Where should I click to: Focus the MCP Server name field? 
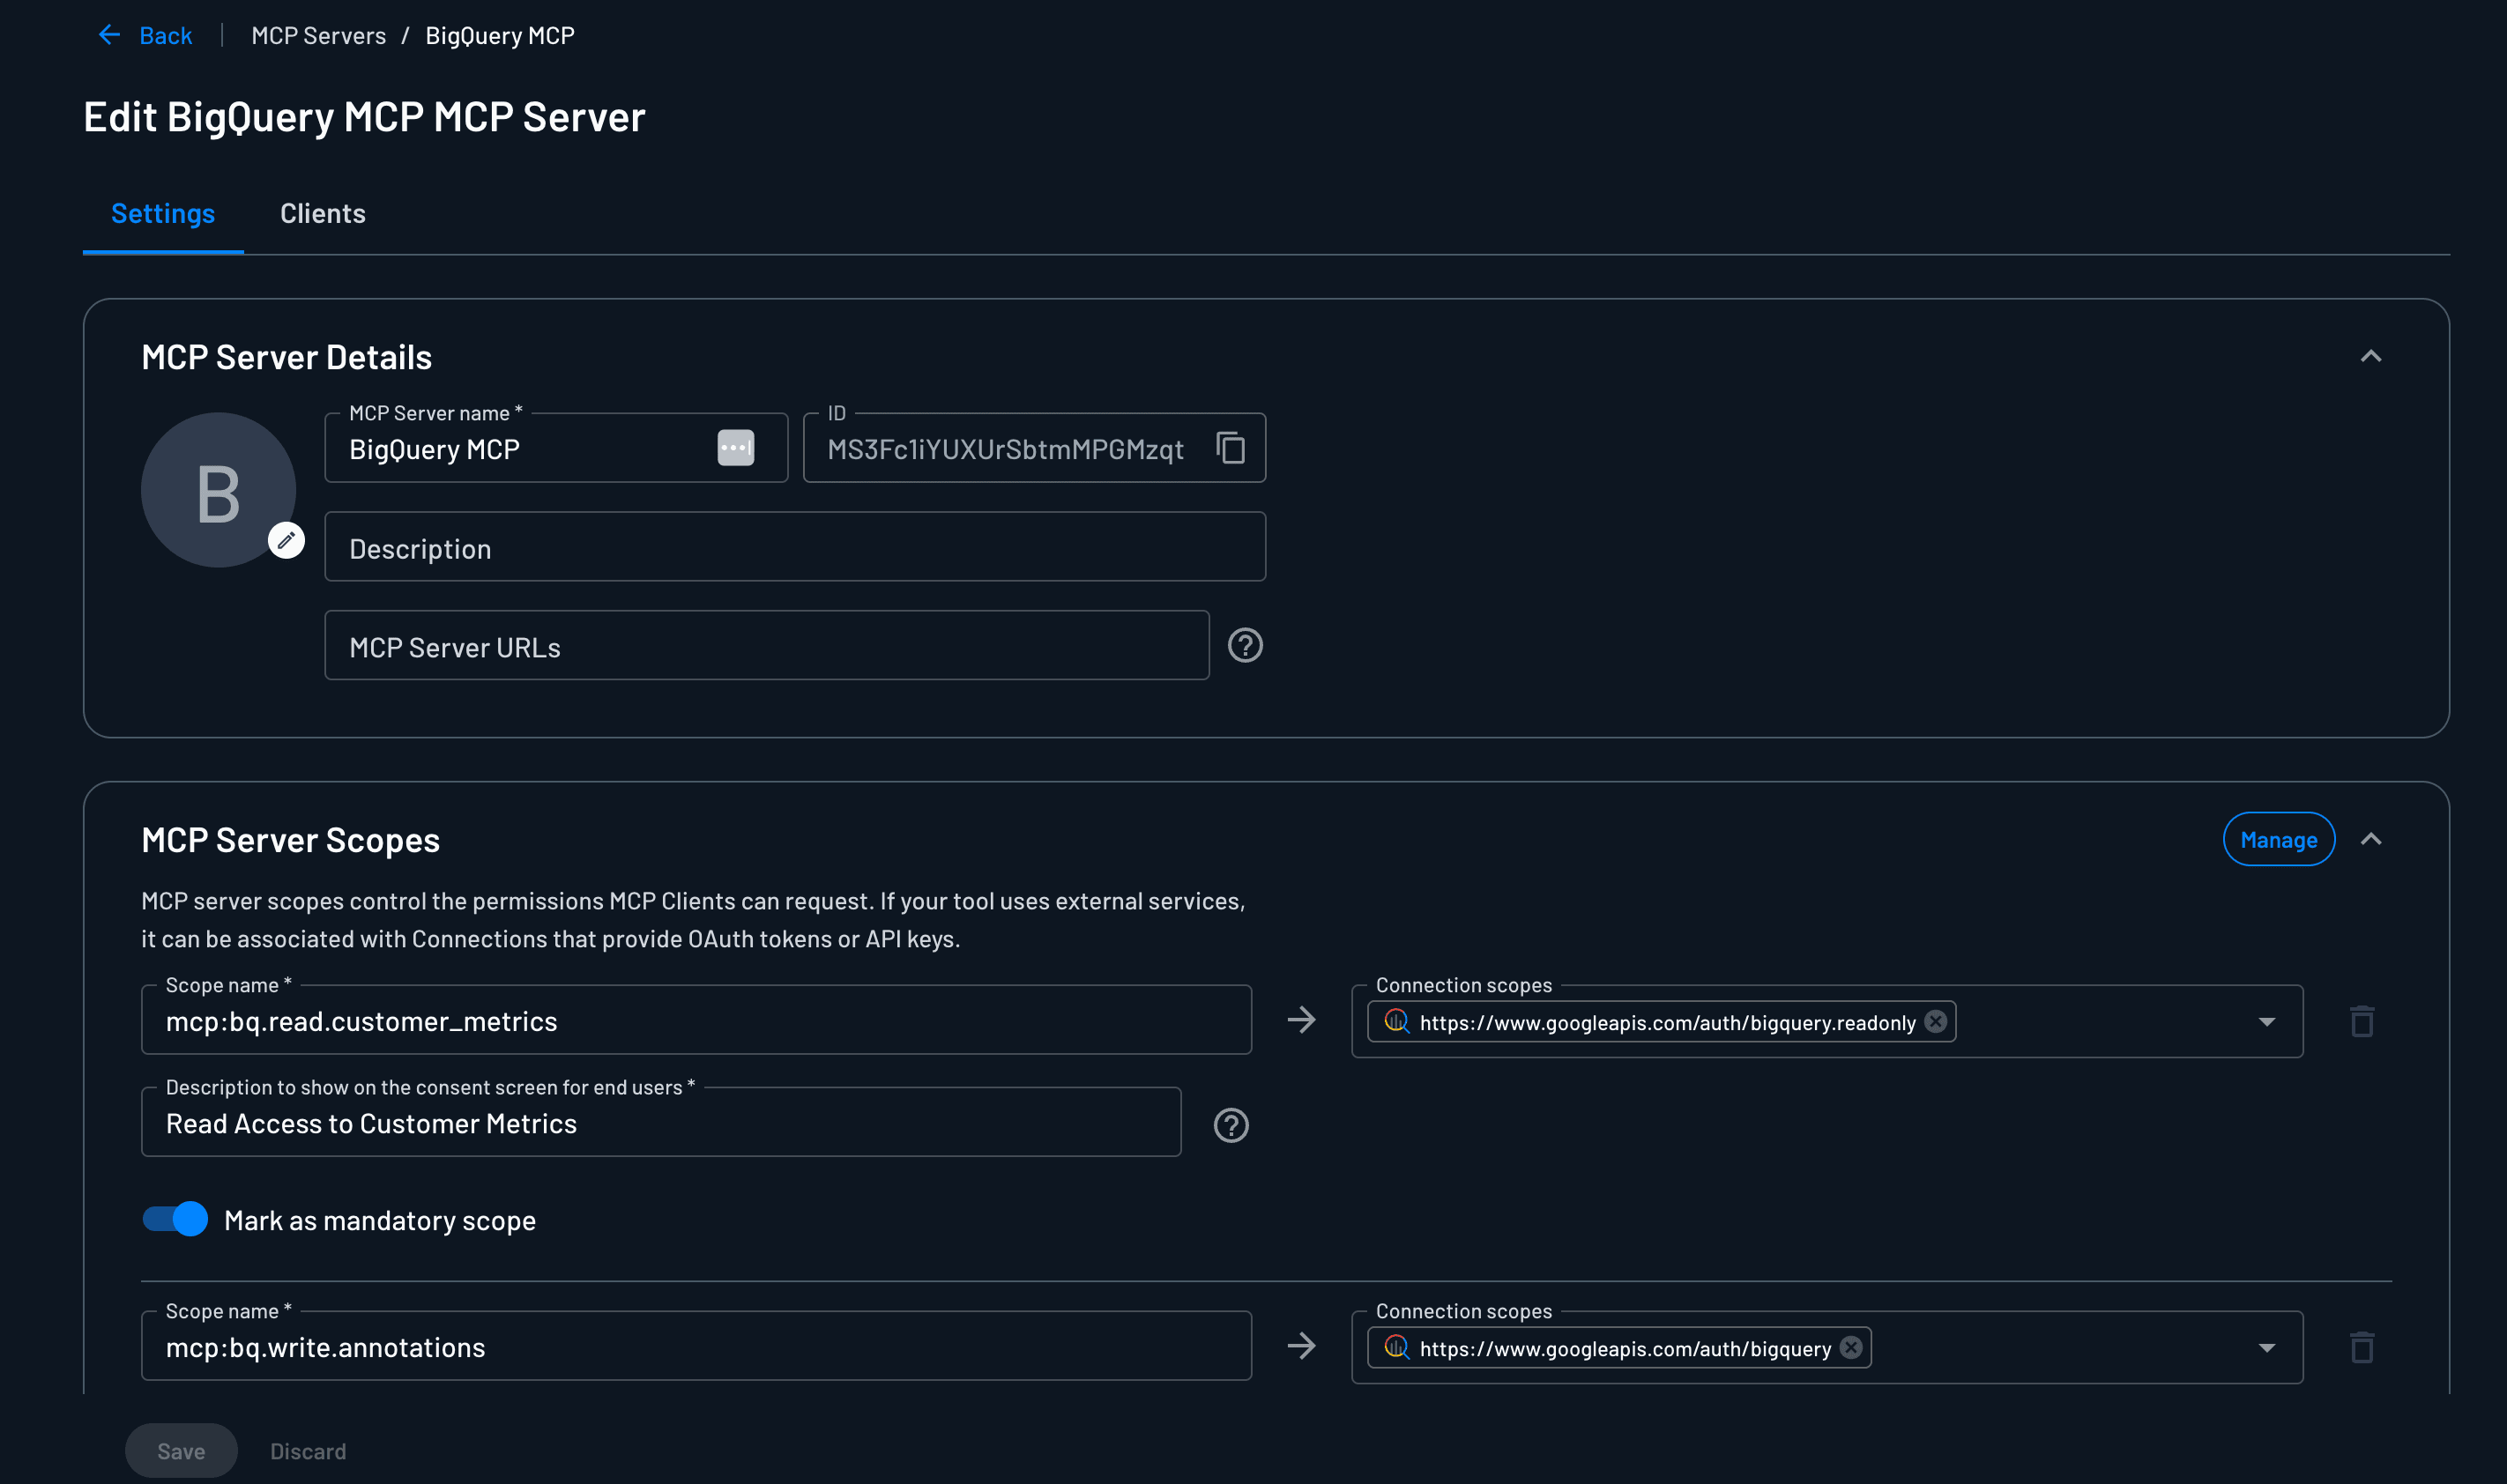tap(556, 448)
